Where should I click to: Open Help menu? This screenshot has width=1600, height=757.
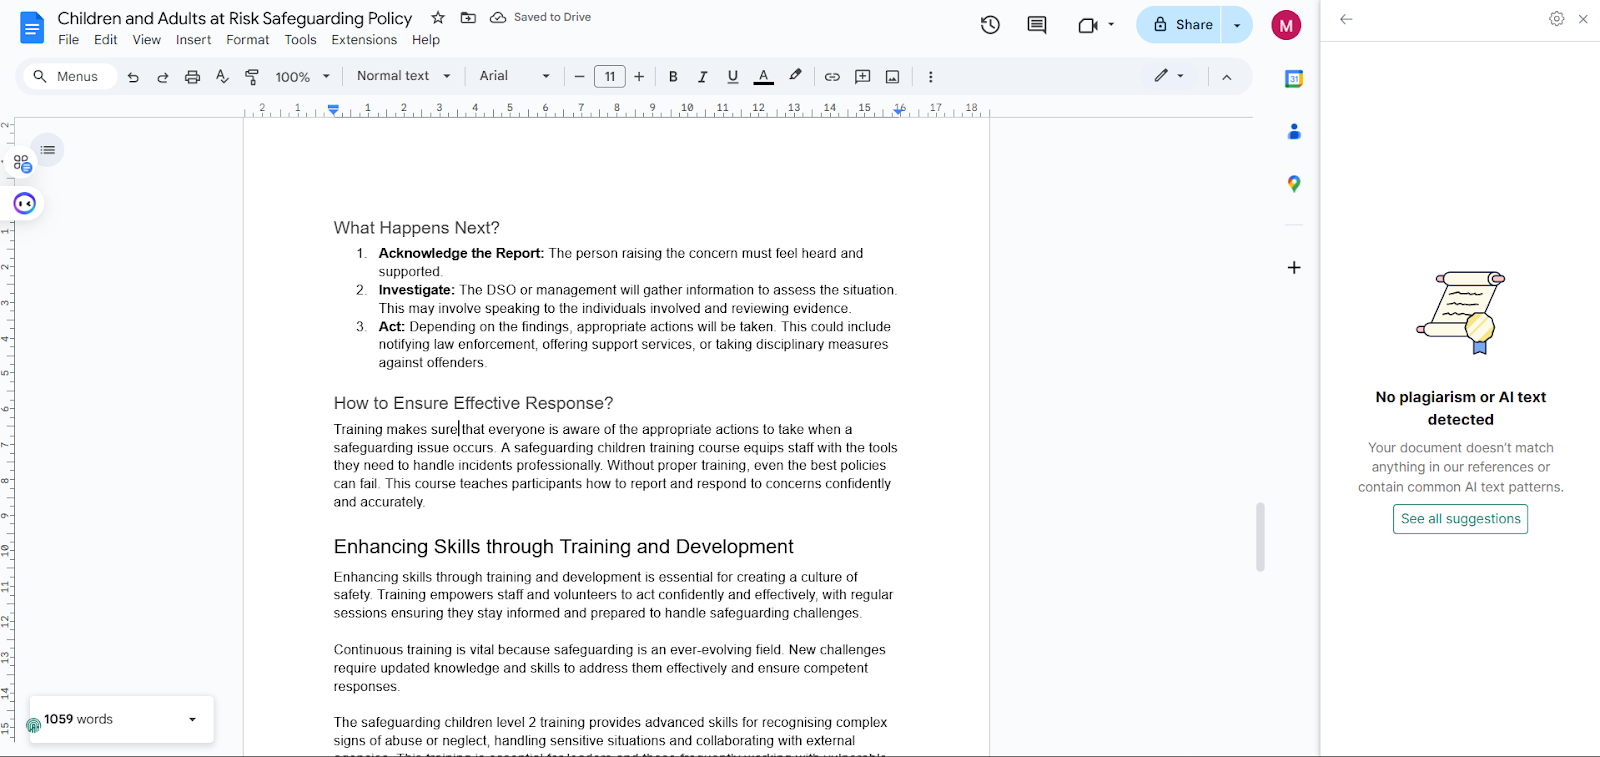426,40
